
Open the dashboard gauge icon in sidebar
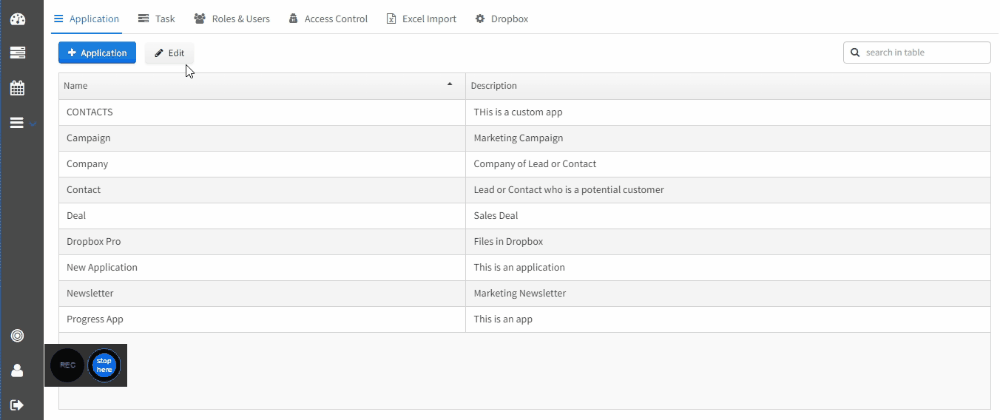coord(17,19)
